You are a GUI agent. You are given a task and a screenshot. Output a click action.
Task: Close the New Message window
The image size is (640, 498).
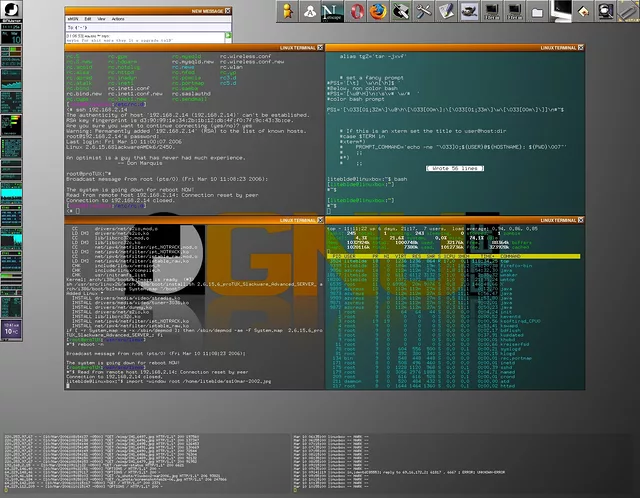click(x=226, y=9)
